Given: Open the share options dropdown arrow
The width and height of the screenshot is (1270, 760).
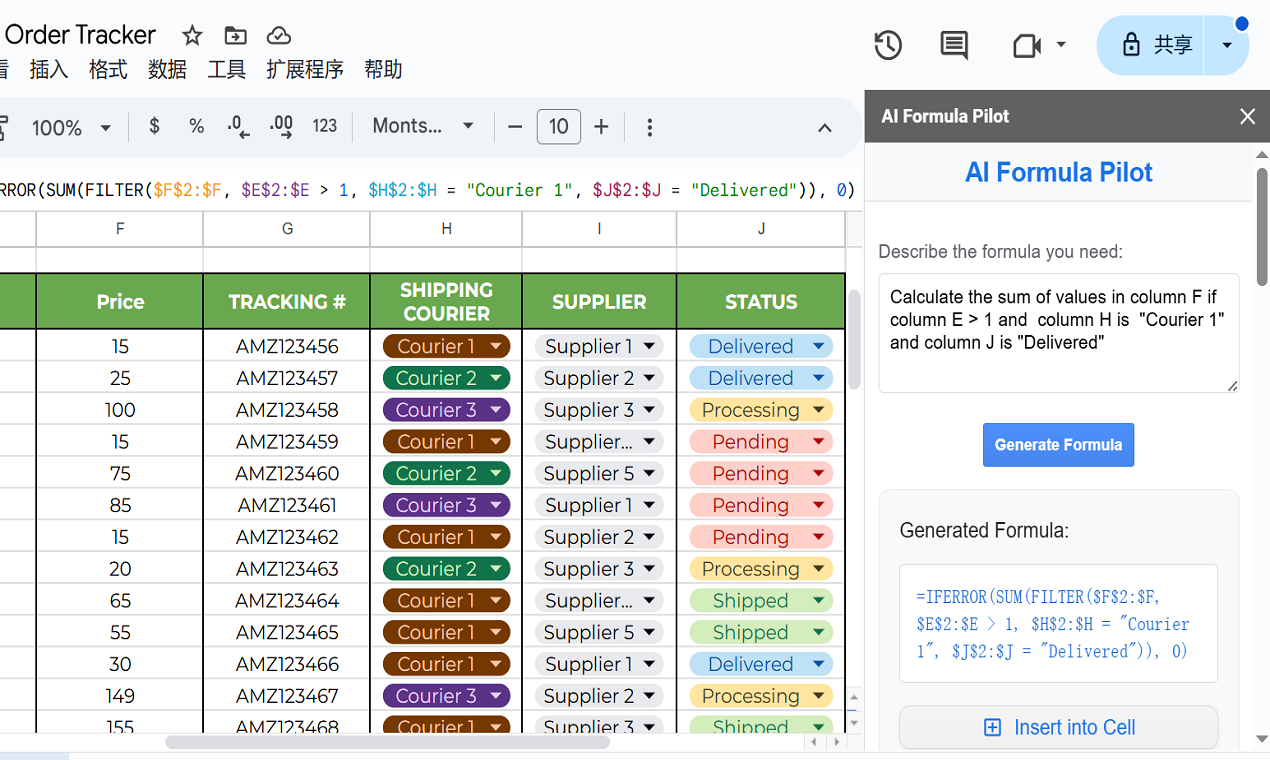Looking at the screenshot, I should click(1227, 45).
